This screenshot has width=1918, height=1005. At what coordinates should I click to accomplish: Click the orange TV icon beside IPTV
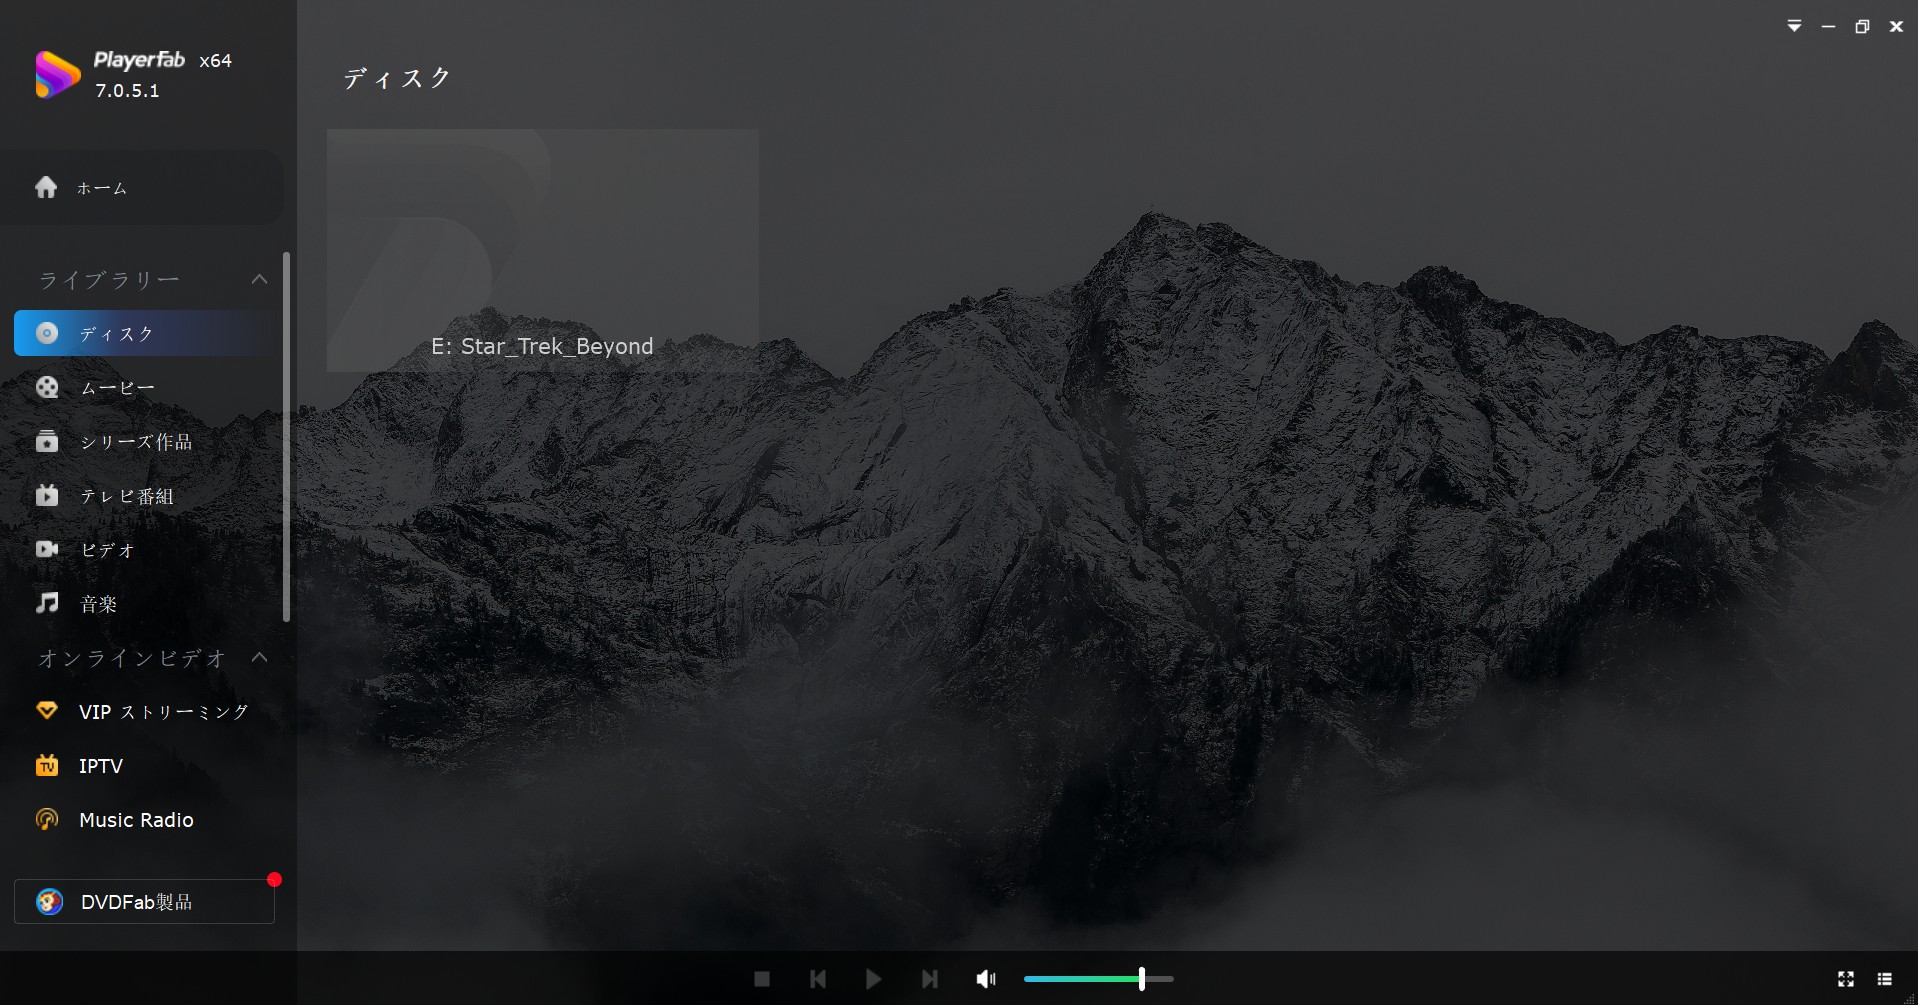[x=47, y=765]
